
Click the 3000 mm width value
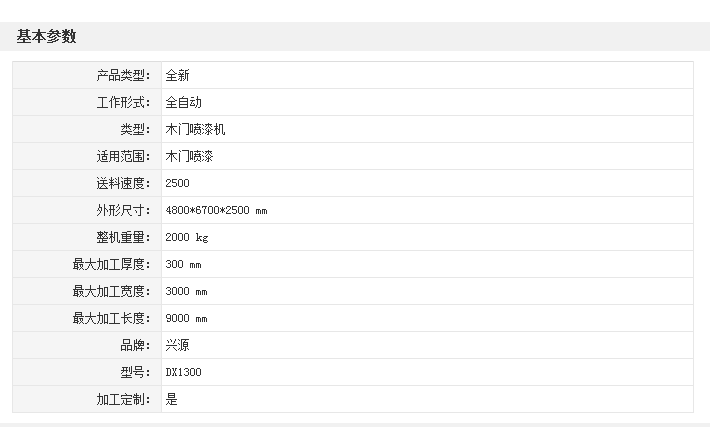coord(186,292)
